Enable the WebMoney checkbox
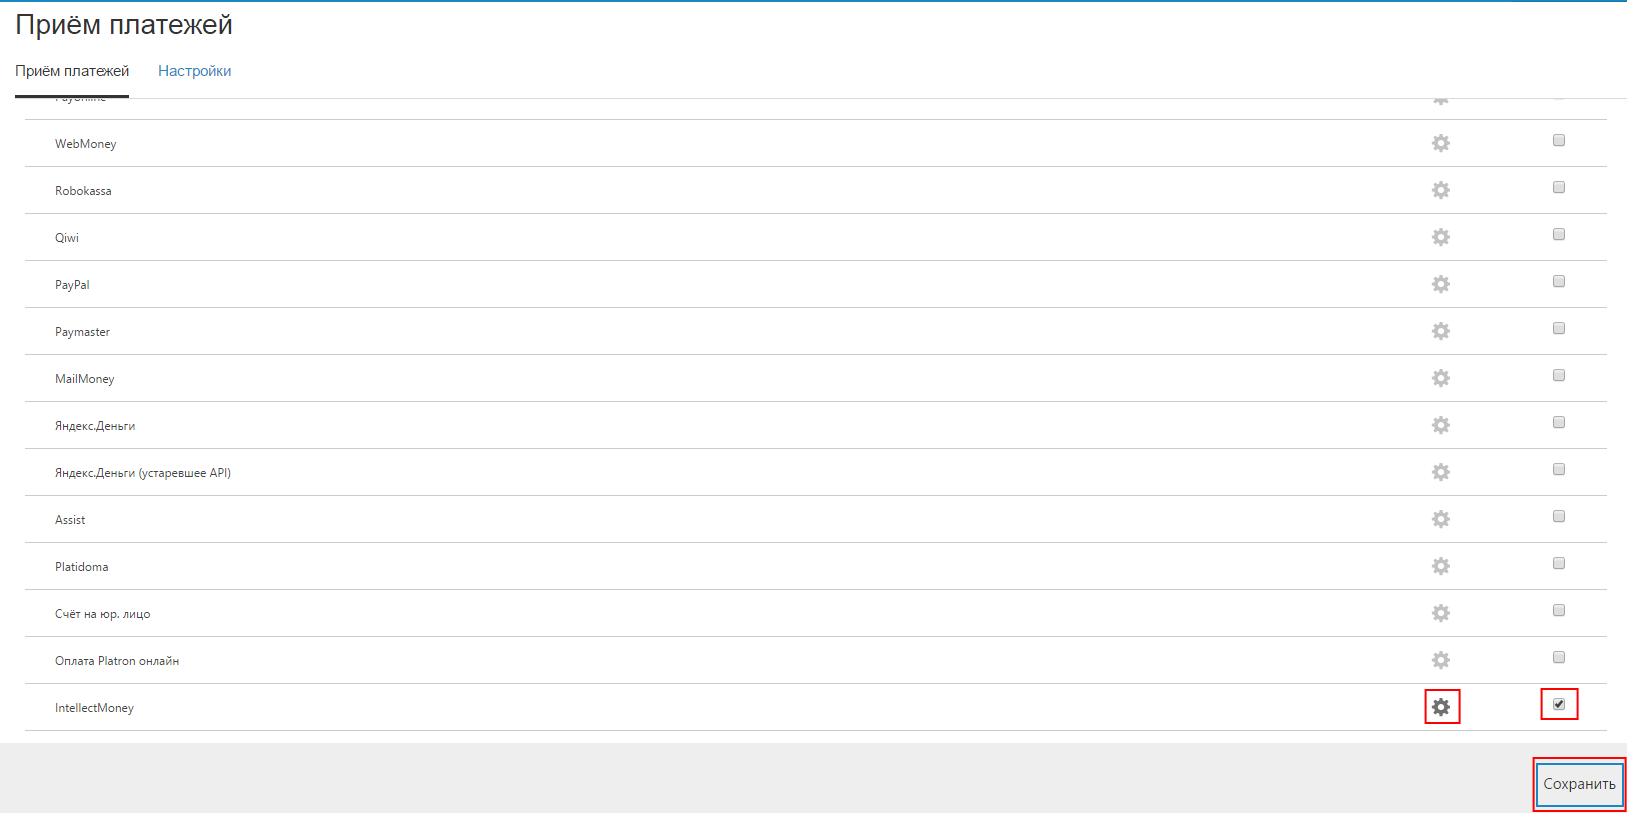The height and width of the screenshot is (813, 1627). point(1558,140)
